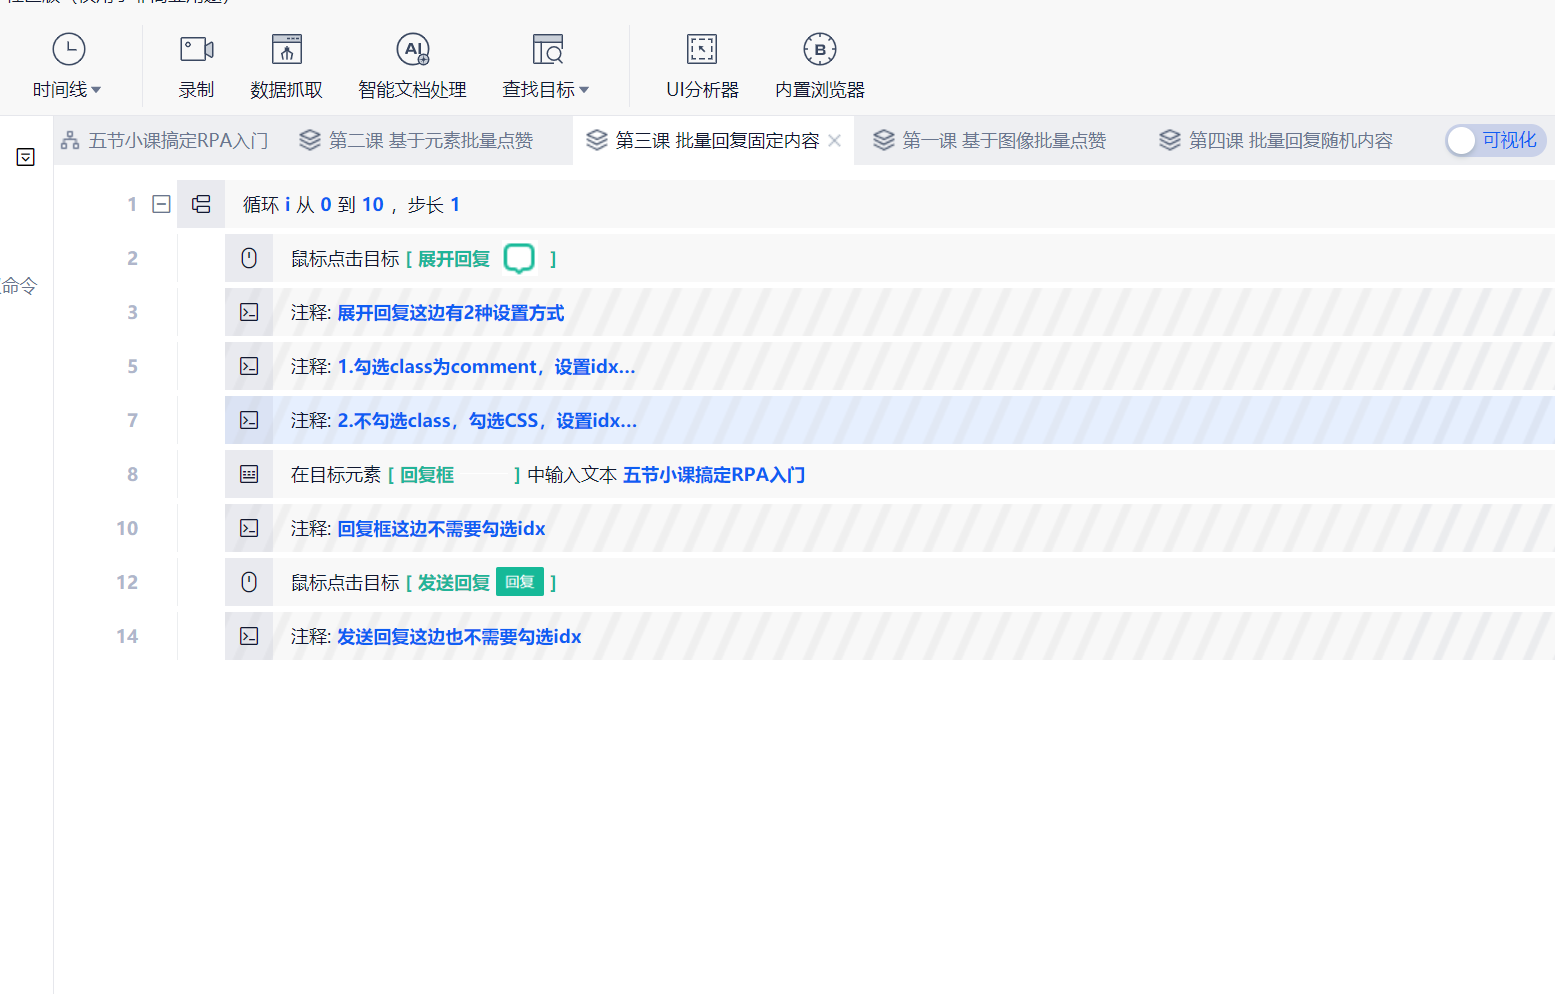Click the 回复框 target thumbnail on line 8

pos(485,475)
